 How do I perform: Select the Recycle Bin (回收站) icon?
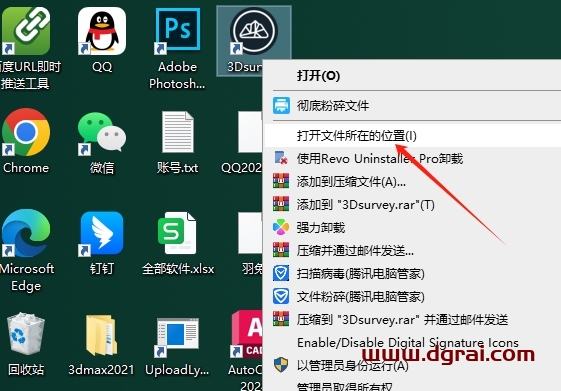click(26, 334)
